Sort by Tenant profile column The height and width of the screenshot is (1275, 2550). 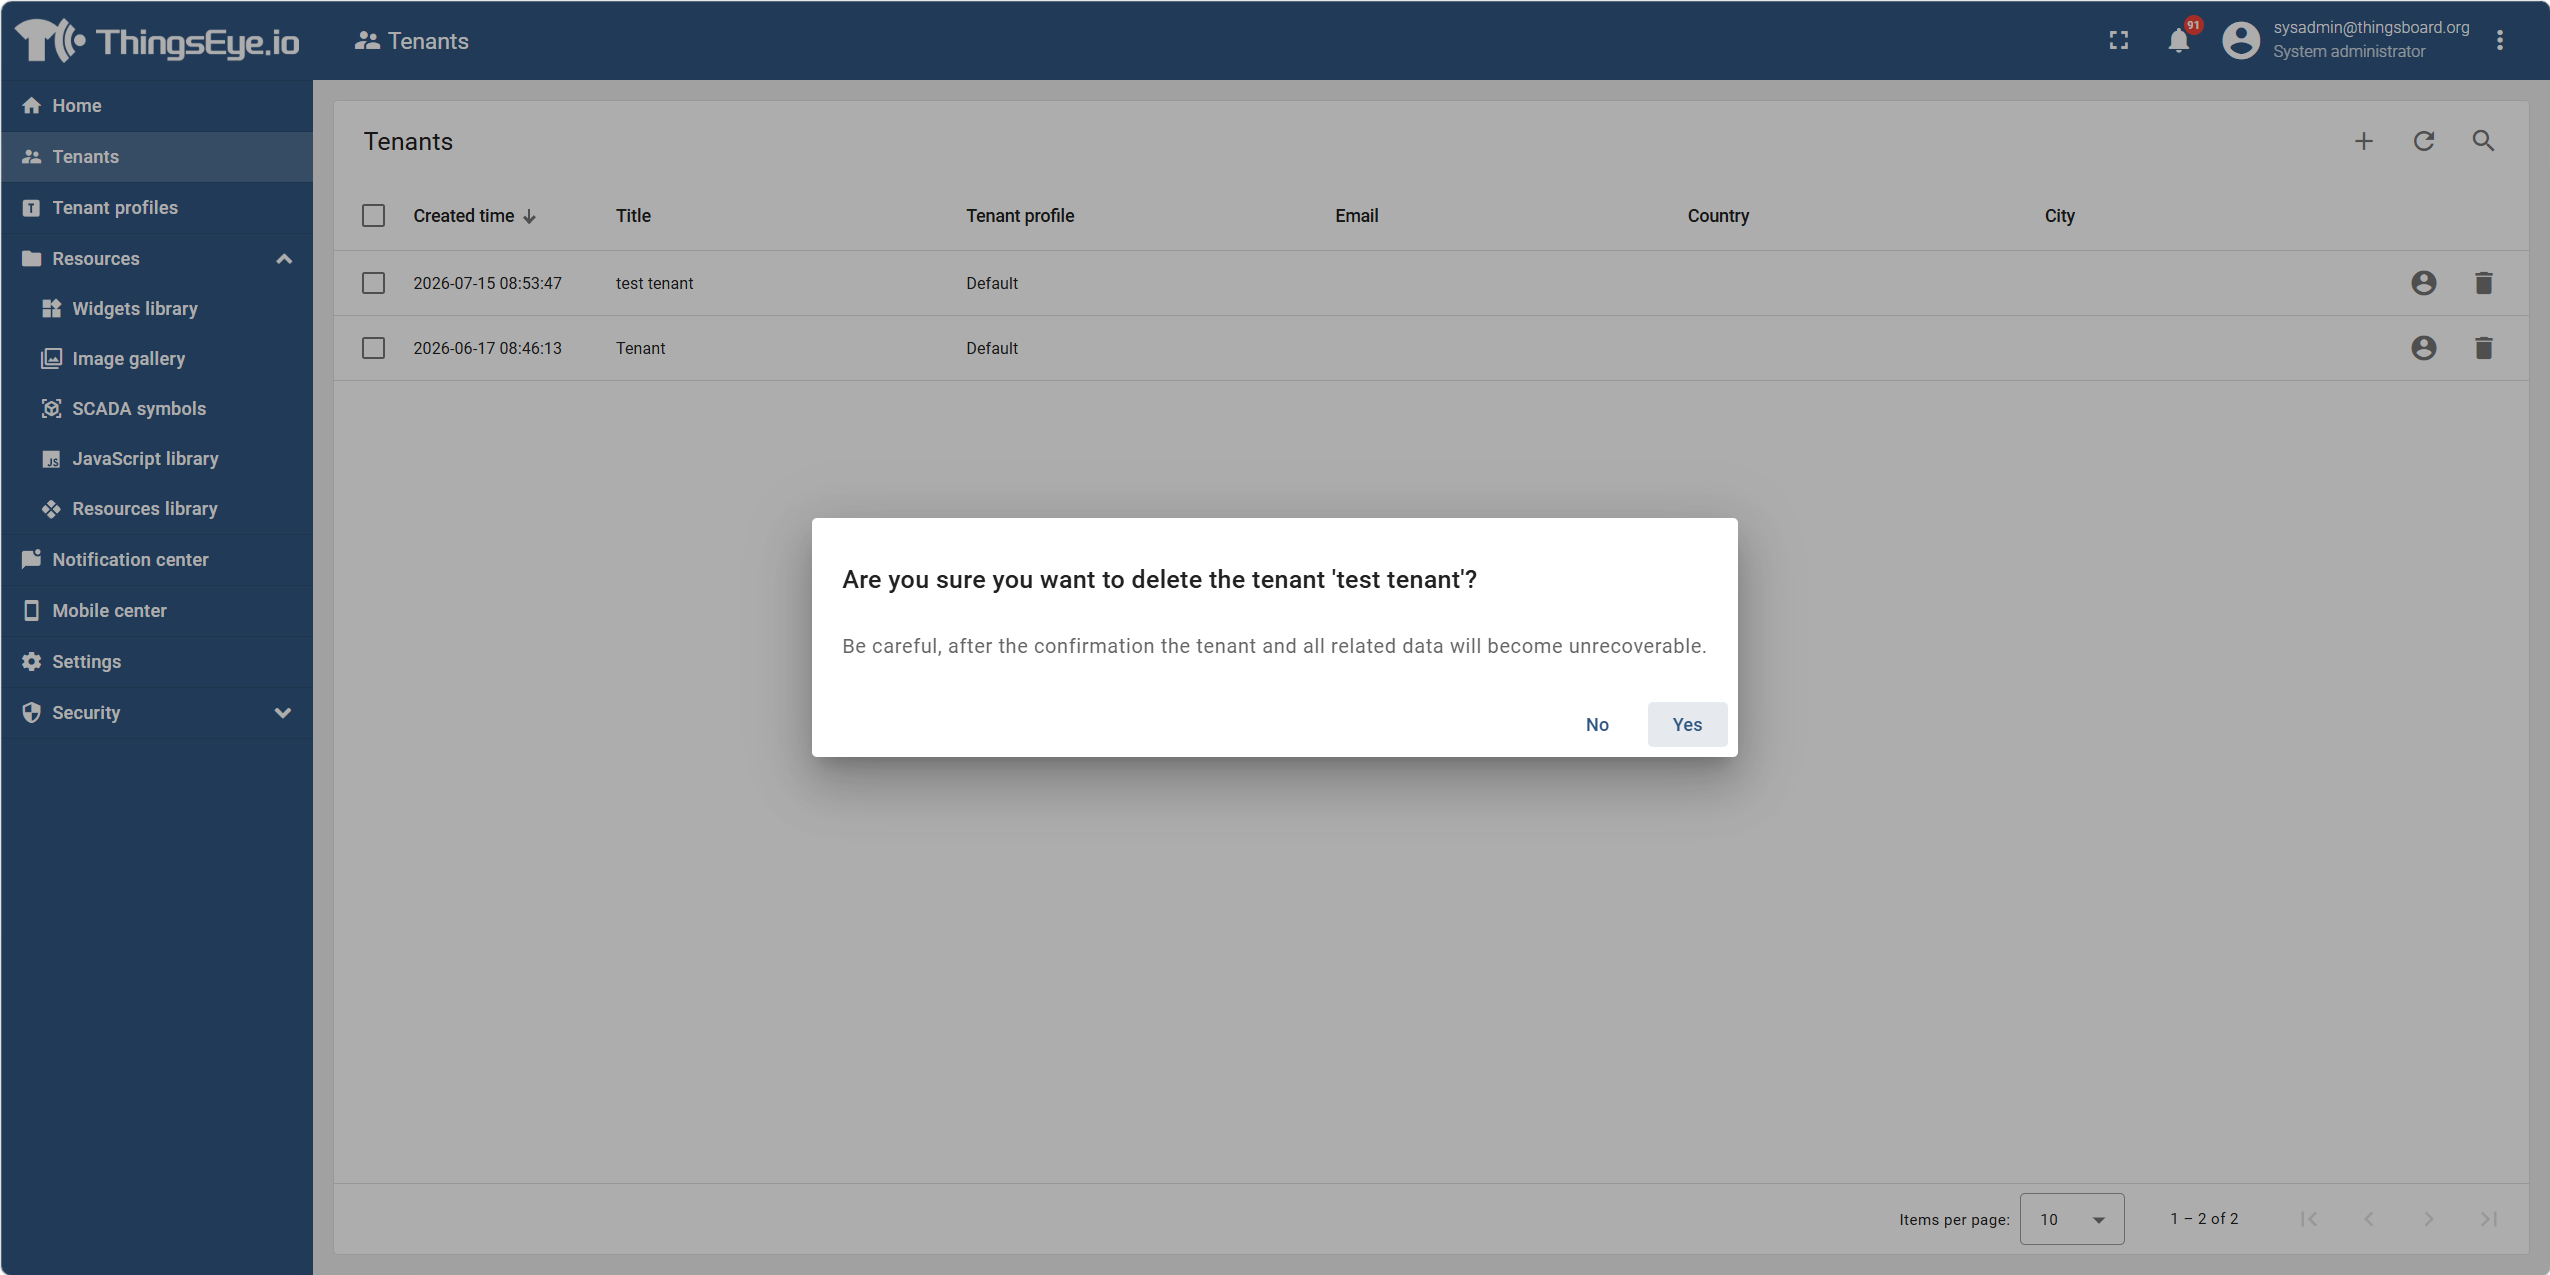[x=1020, y=215]
